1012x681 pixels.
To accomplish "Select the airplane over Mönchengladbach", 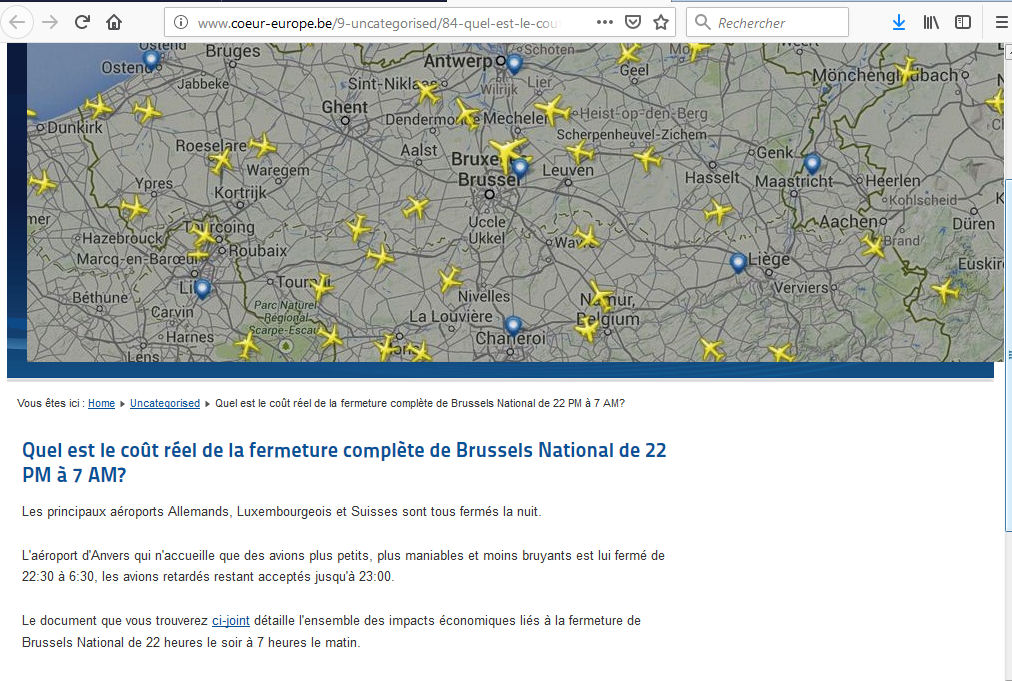I will tap(907, 70).
